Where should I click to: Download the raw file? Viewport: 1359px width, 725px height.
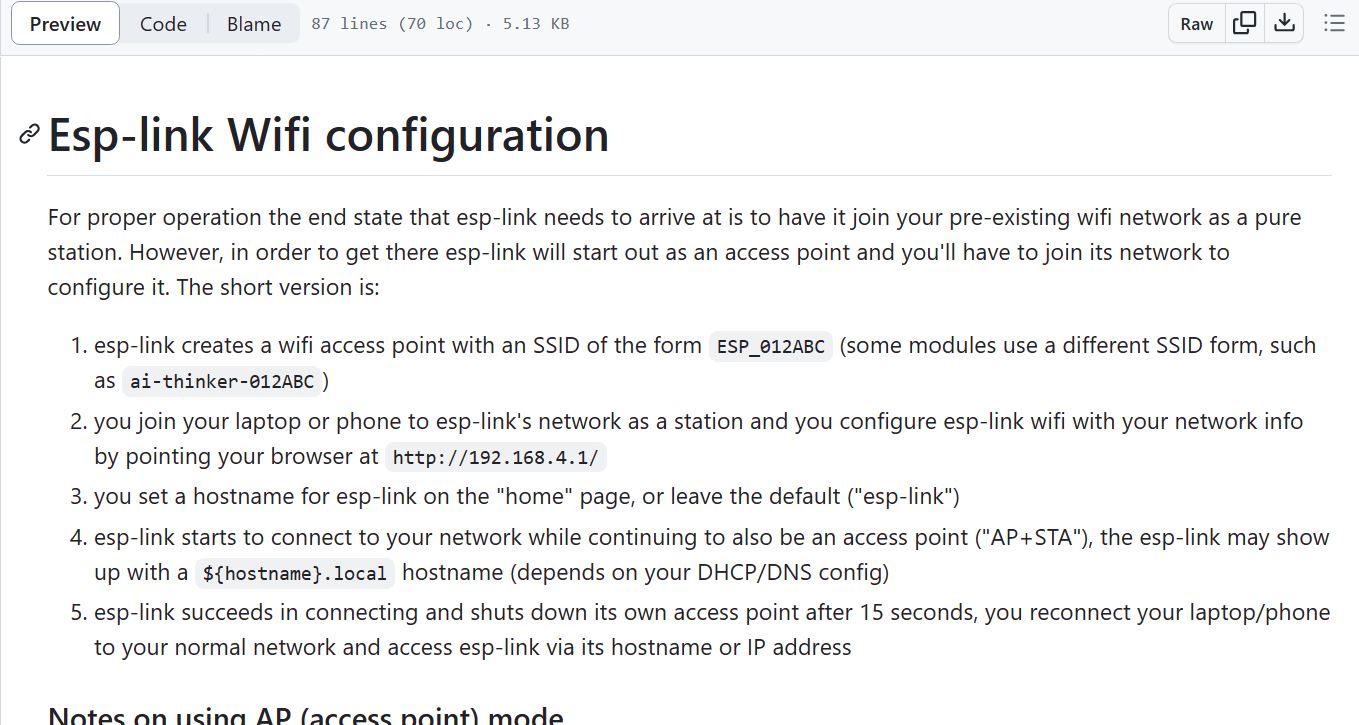tap(1284, 23)
